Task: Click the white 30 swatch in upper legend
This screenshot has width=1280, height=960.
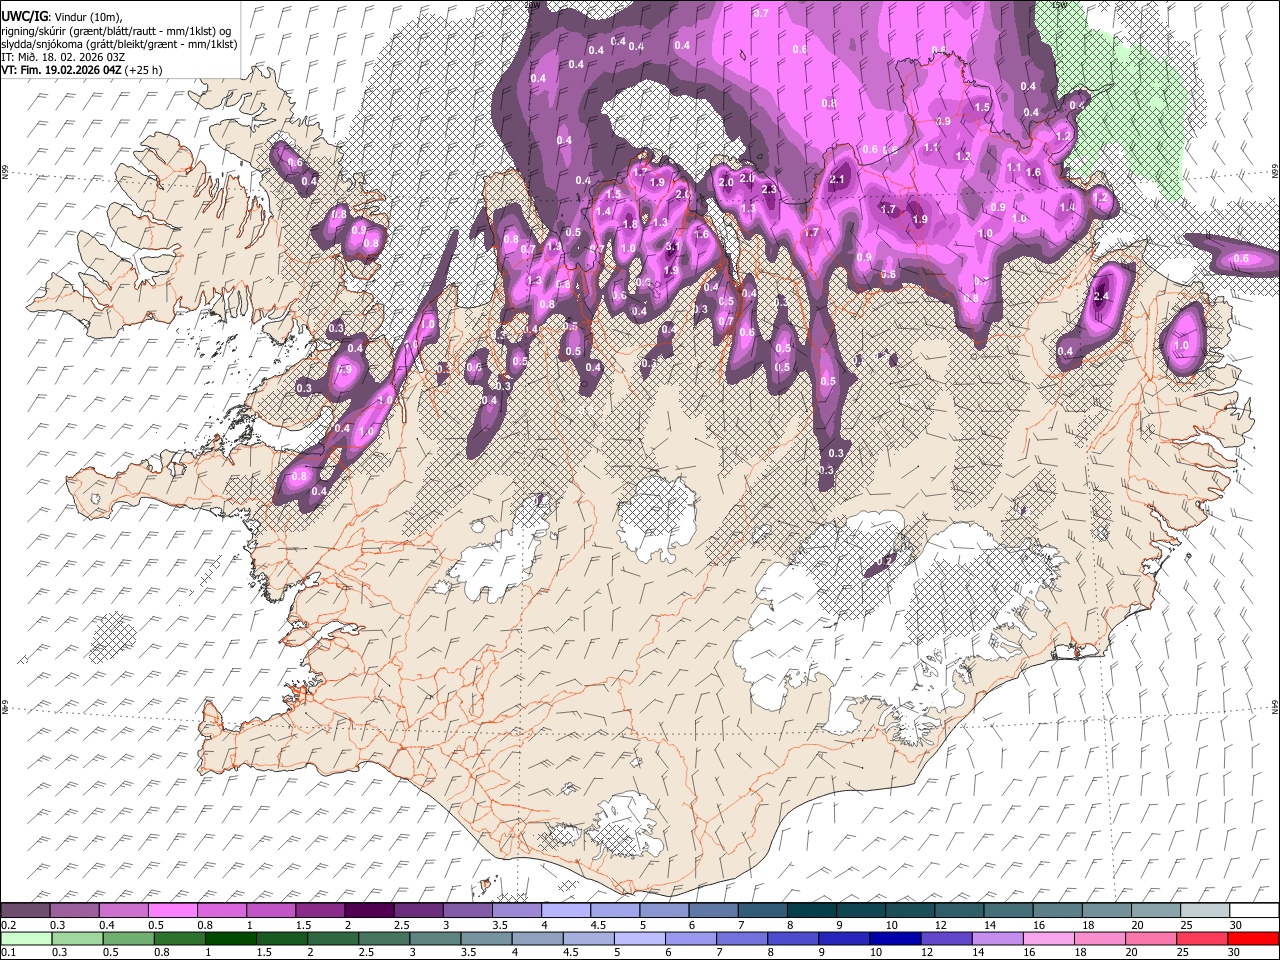Action: point(1253,911)
